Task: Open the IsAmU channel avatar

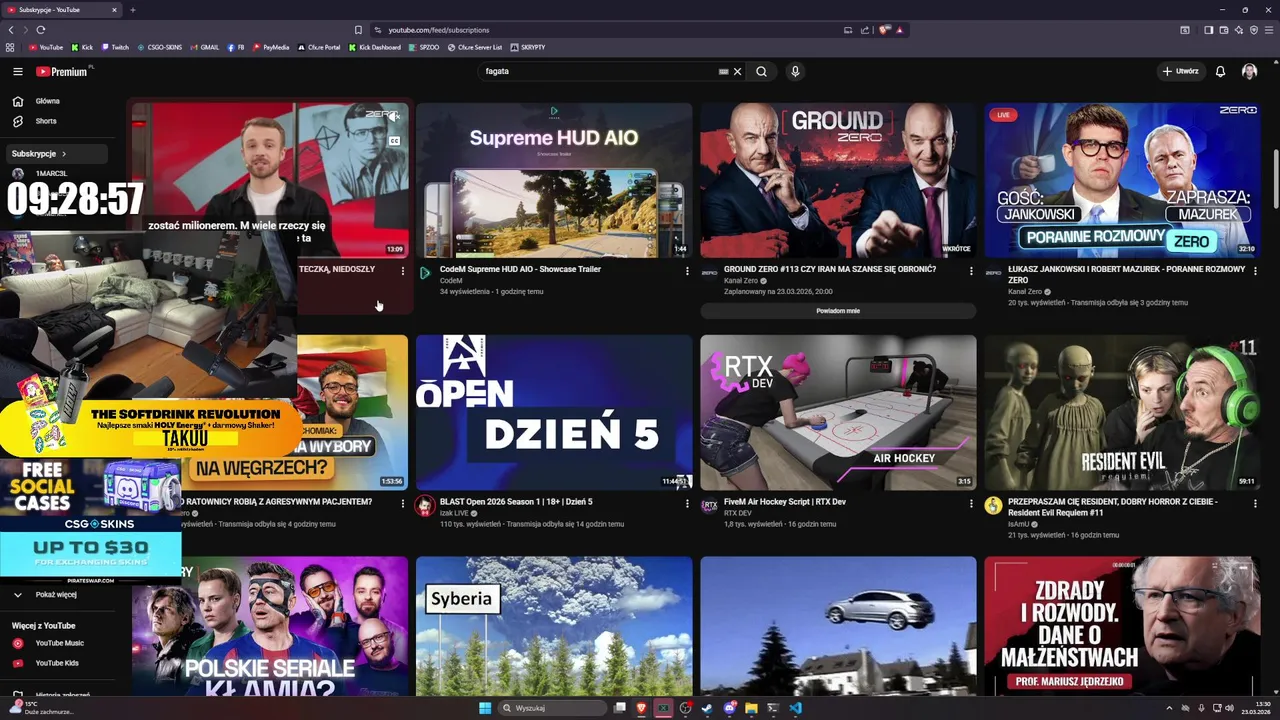Action: click(993, 505)
